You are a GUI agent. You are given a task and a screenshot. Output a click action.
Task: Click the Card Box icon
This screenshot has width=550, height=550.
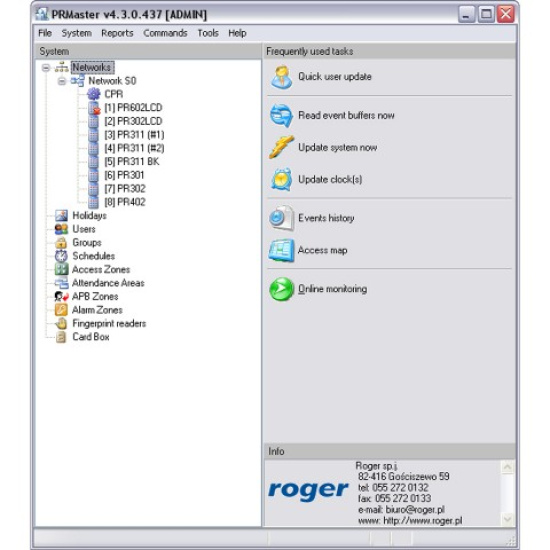pyautogui.click(x=61, y=337)
